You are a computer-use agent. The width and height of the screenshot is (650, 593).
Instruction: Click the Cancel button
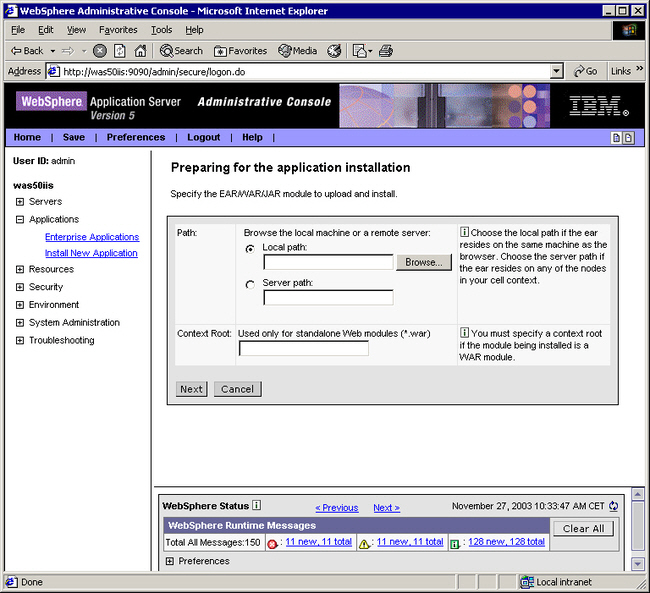[238, 389]
